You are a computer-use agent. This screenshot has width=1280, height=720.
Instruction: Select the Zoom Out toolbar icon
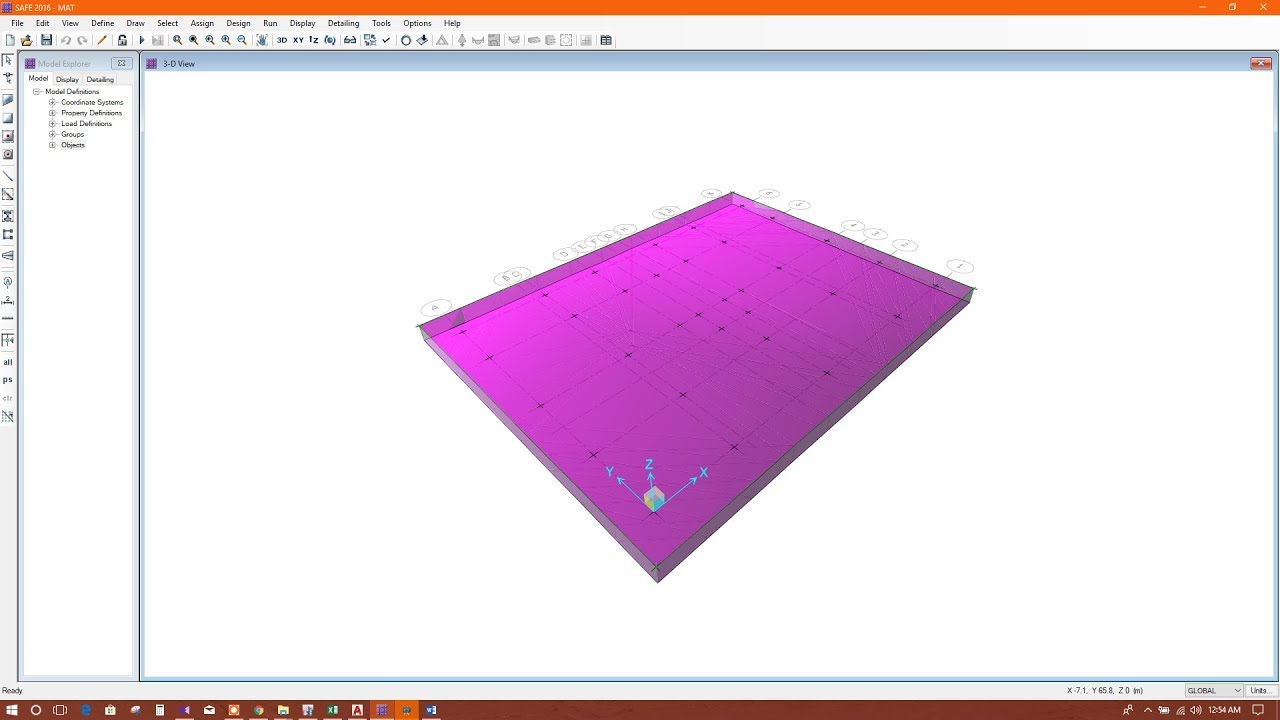coord(241,40)
